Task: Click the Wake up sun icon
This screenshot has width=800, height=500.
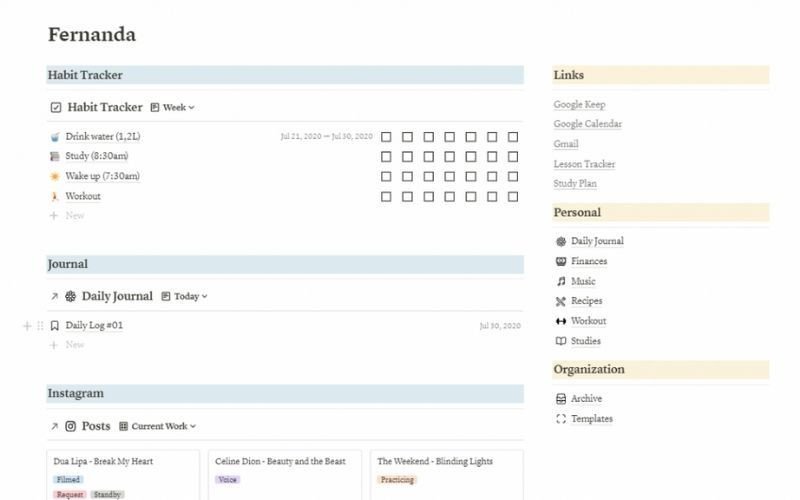Action: click(x=55, y=177)
